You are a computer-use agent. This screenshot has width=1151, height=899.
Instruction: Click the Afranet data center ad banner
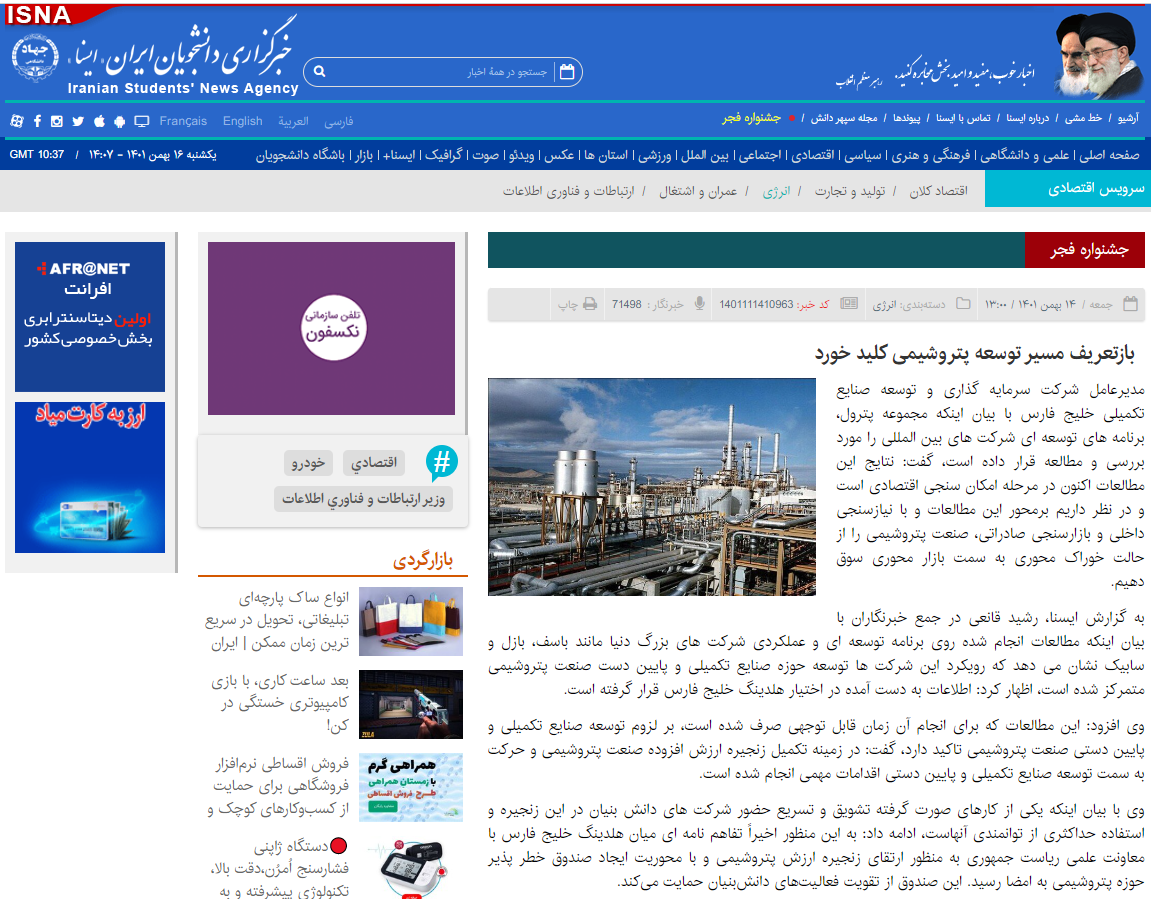90,317
